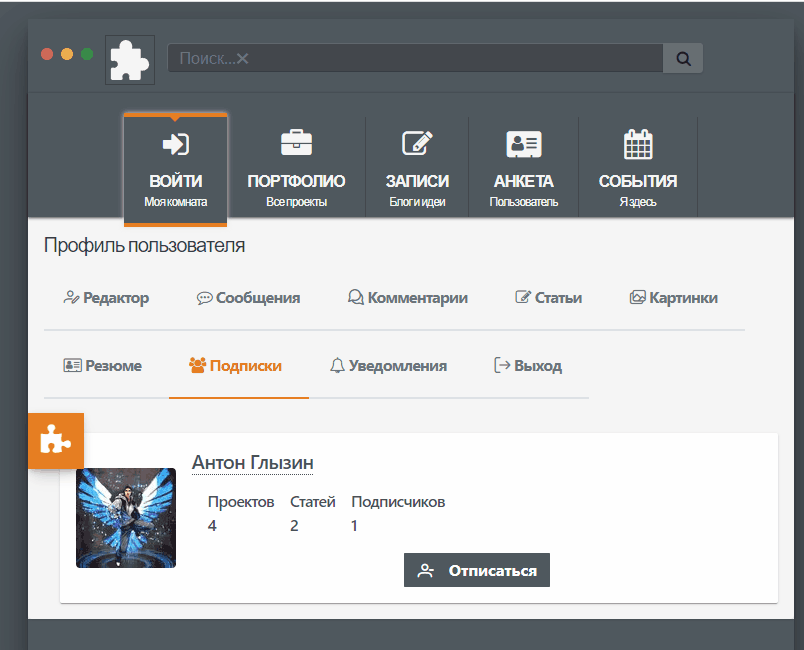Click the События calendar icon
The height and width of the screenshot is (650, 804).
pos(638,144)
